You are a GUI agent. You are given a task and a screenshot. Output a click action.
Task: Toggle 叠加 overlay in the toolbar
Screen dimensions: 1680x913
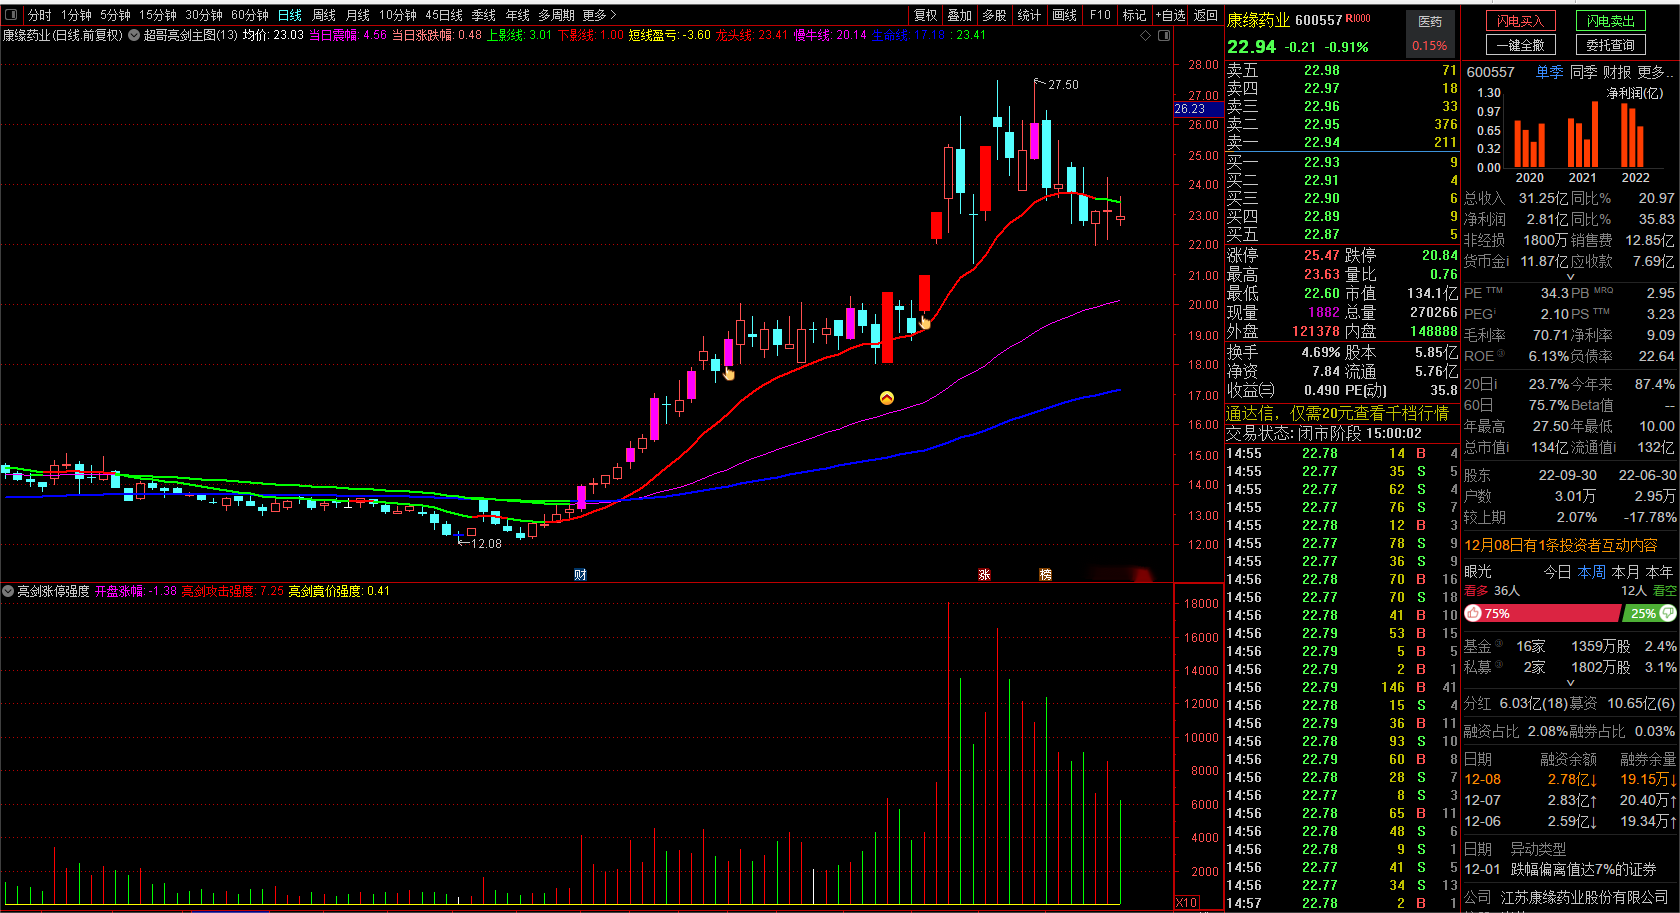pos(960,15)
